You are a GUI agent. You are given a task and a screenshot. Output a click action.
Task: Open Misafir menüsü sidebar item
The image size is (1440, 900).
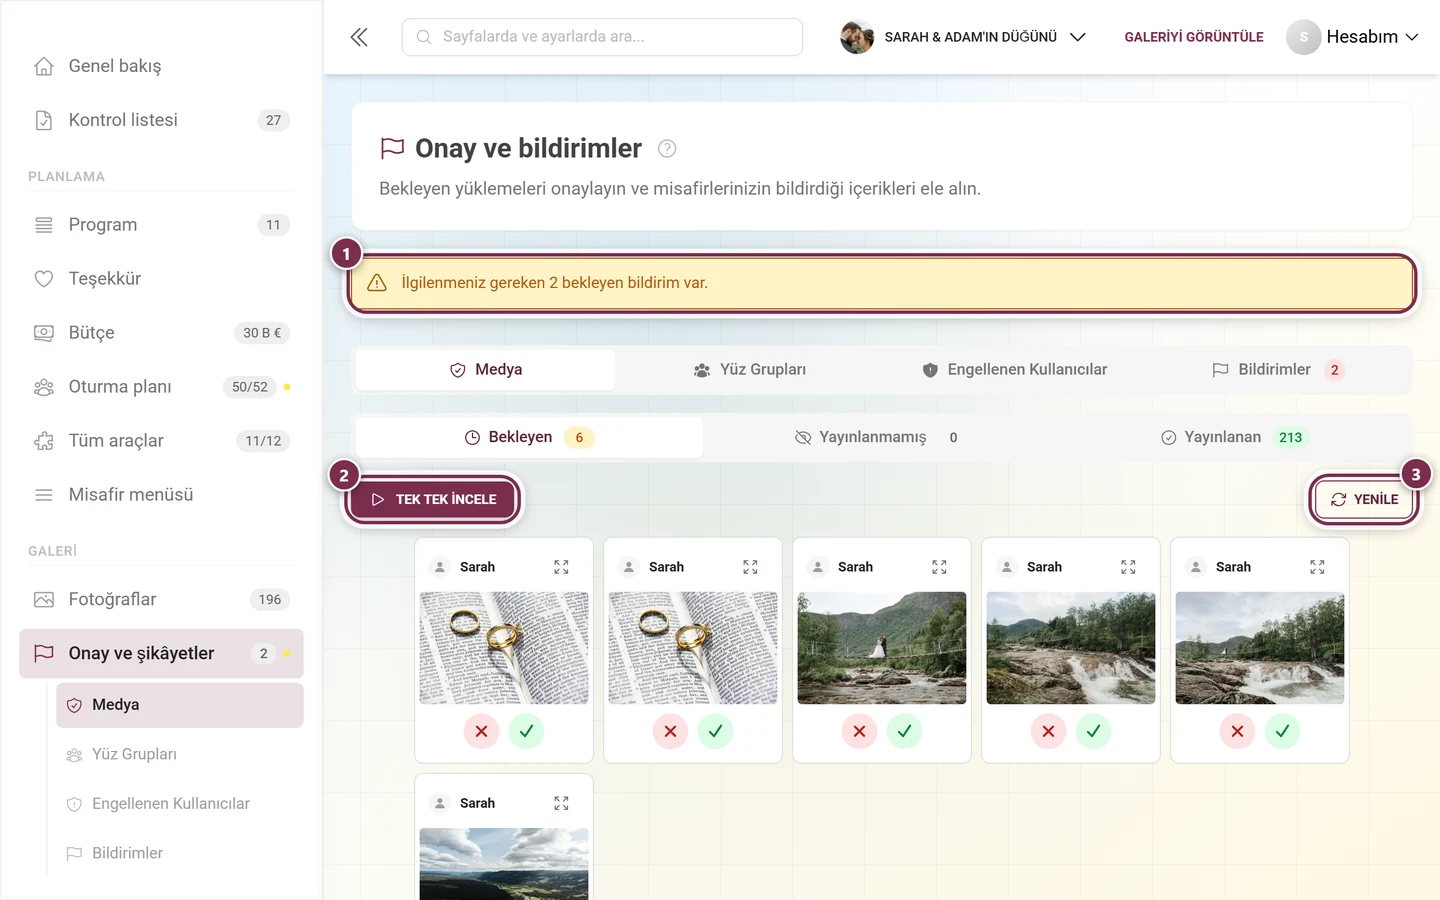pyautogui.click(x=161, y=495)
